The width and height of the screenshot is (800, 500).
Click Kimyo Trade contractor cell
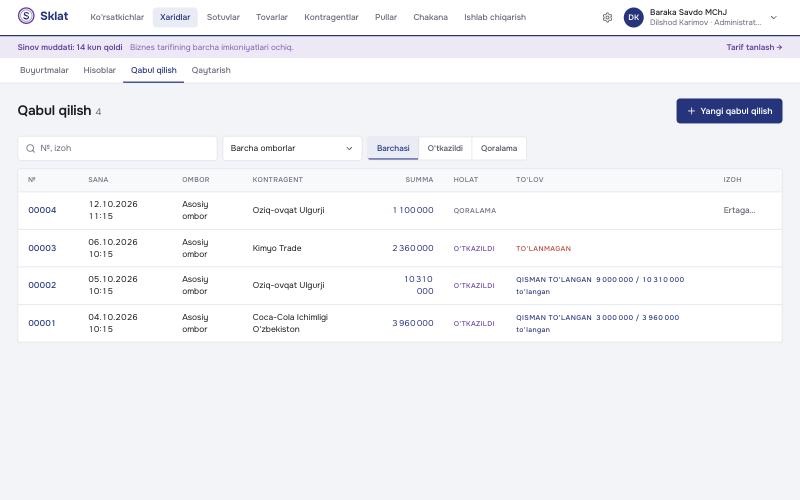(x=277, y=248)
